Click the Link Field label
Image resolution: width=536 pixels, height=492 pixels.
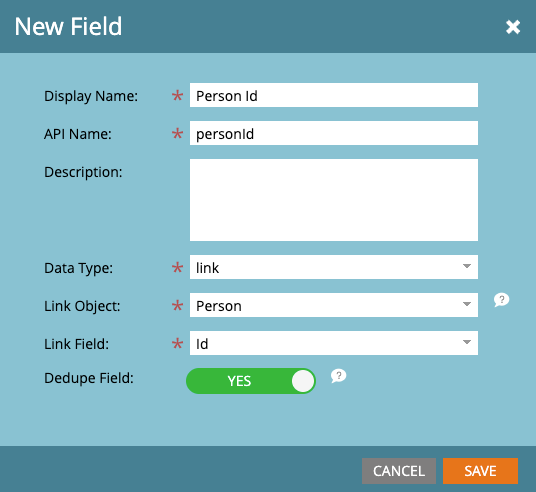77,344
